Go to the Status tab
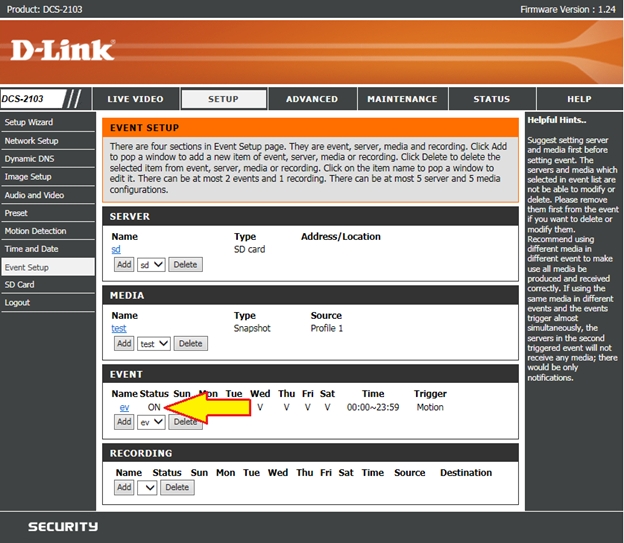 491,99
